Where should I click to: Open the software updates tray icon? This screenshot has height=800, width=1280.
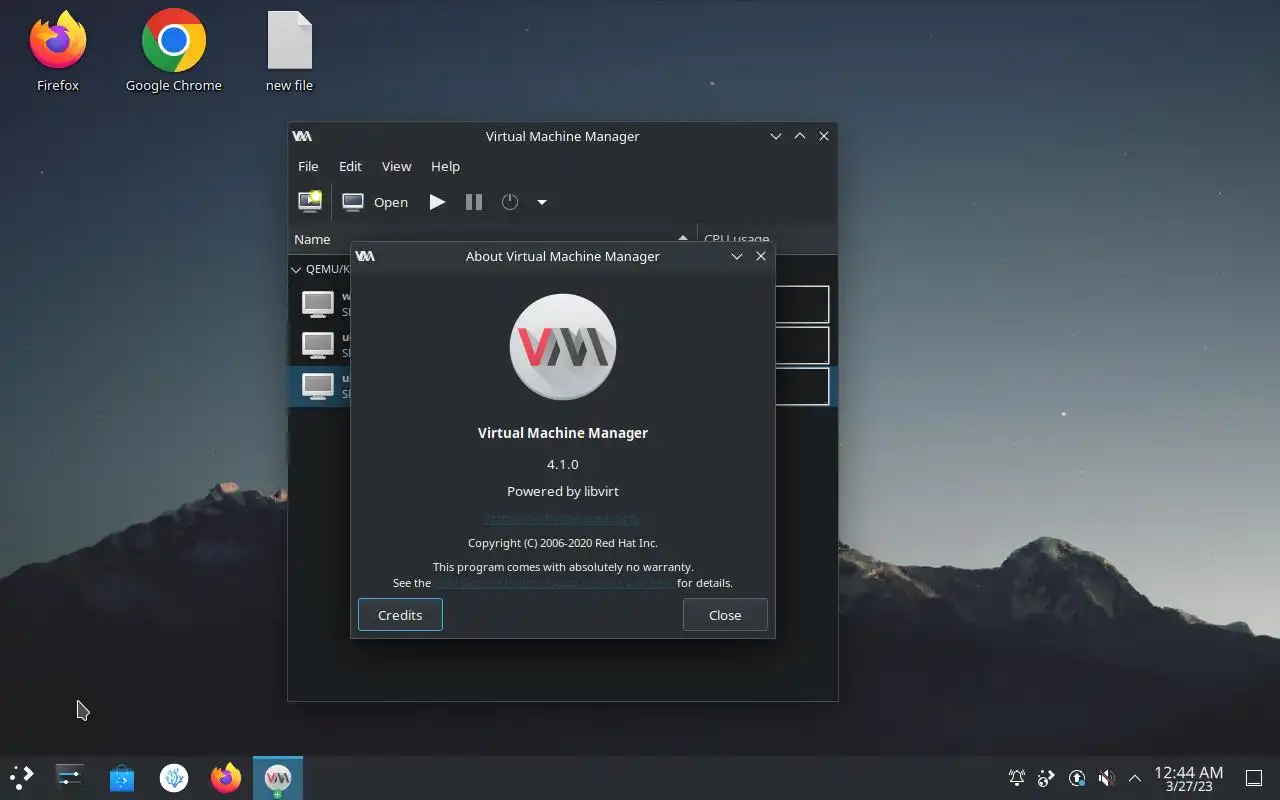tap(1077, 777)
